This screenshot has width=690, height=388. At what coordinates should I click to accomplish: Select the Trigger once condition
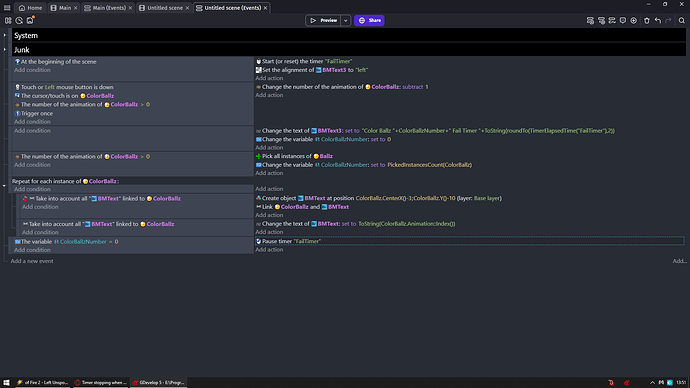[x=33, y=113]
